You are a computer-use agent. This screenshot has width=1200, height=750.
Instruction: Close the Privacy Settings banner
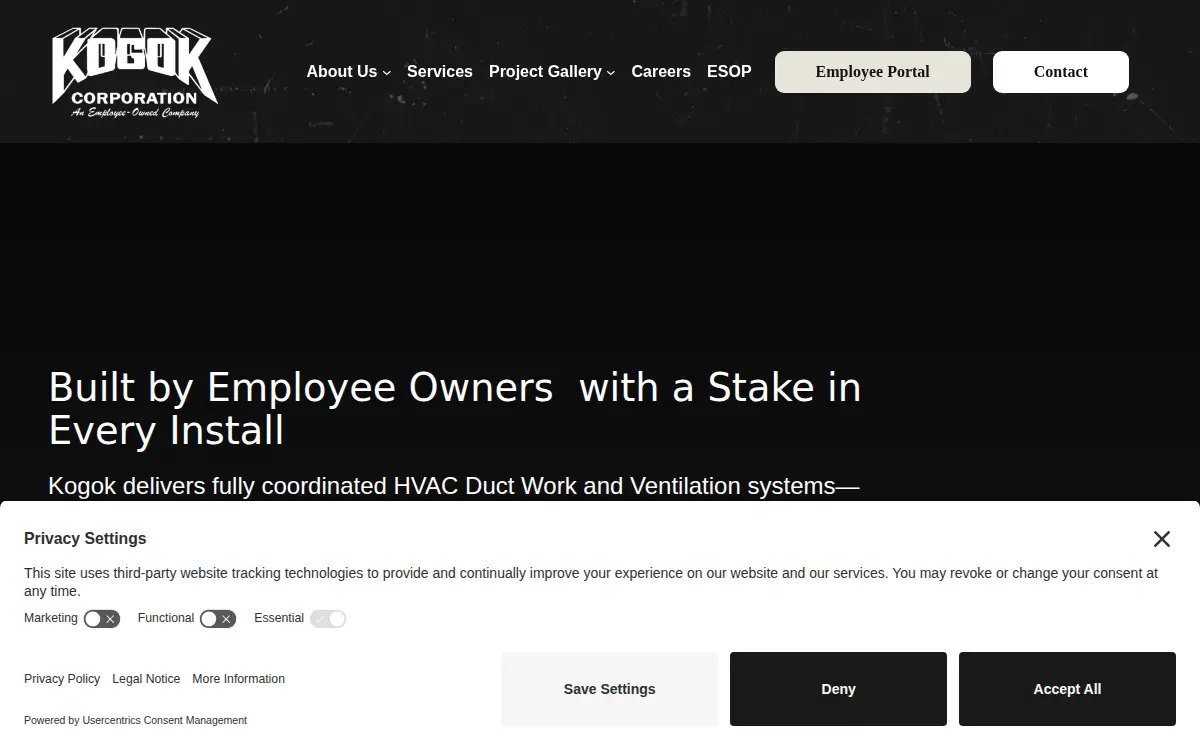pyautogui.click(x=1161, y=539)
